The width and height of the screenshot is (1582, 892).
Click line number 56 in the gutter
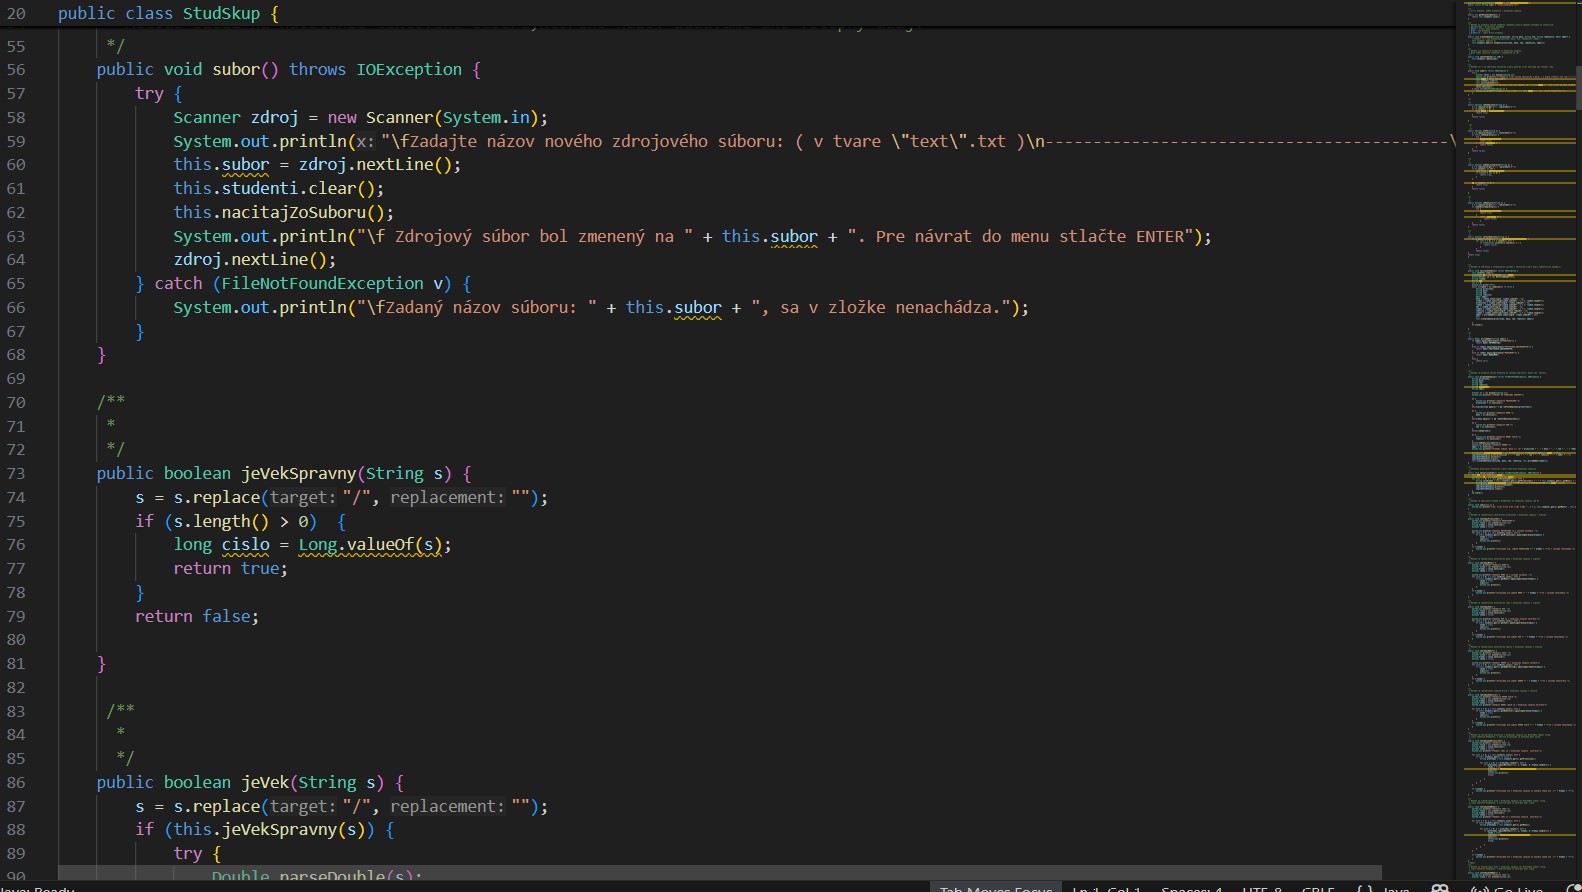16,70
